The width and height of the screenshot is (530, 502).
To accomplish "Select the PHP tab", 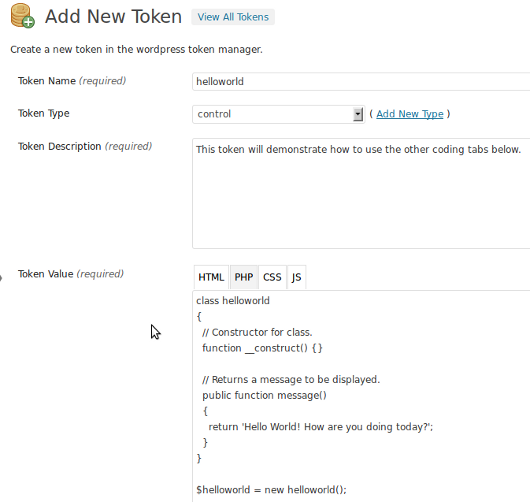I will (x=244, y=277).
